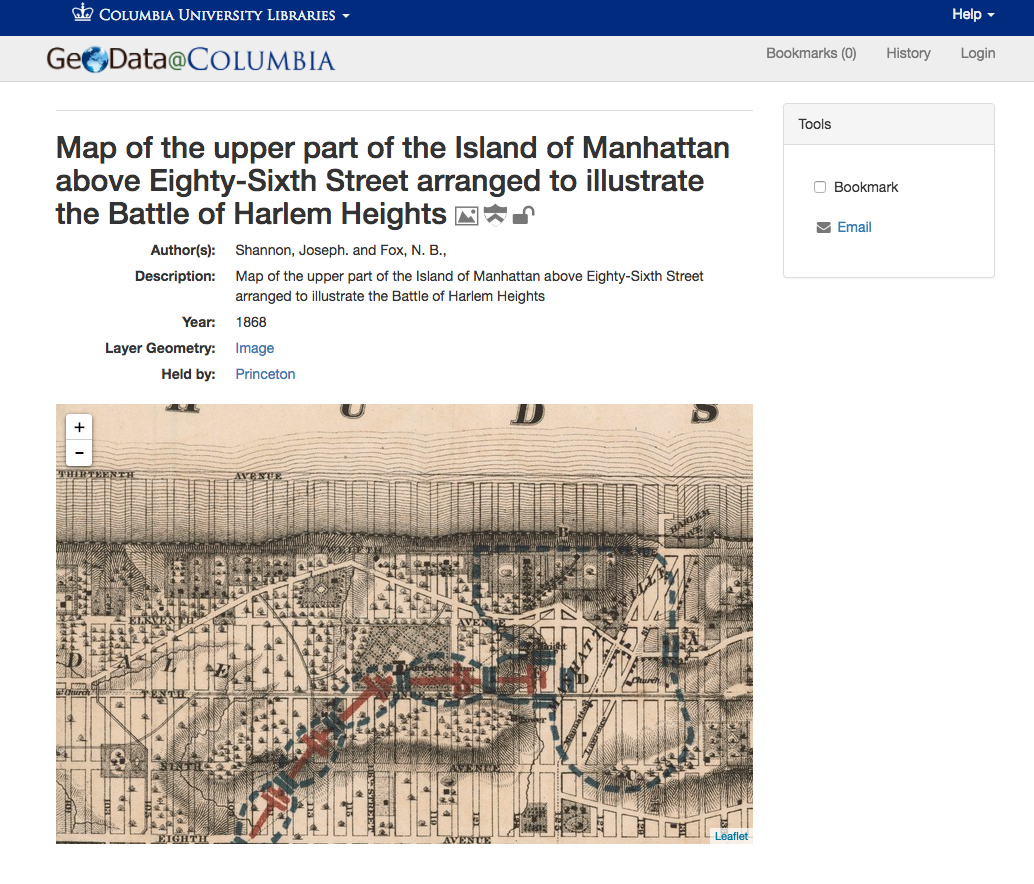
Task: Zoom out on the map
Action: click(x=79, y=453)
